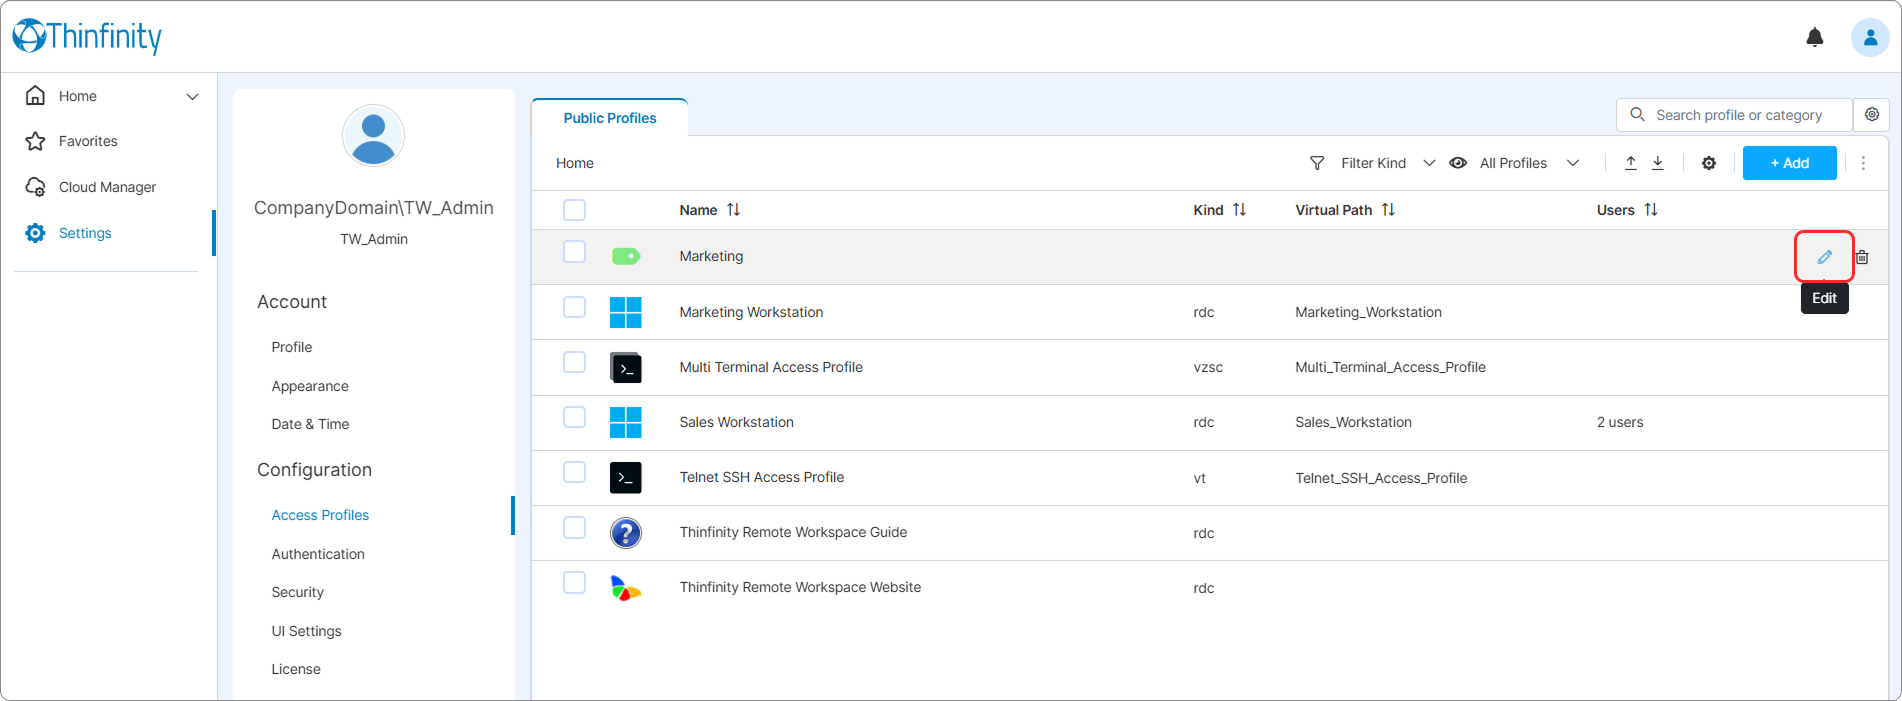The image size is (1902, 701).
Task: Click the 2 users cell for Sales Workstation
Action: pyautogui.click(x=1620, y=422)
